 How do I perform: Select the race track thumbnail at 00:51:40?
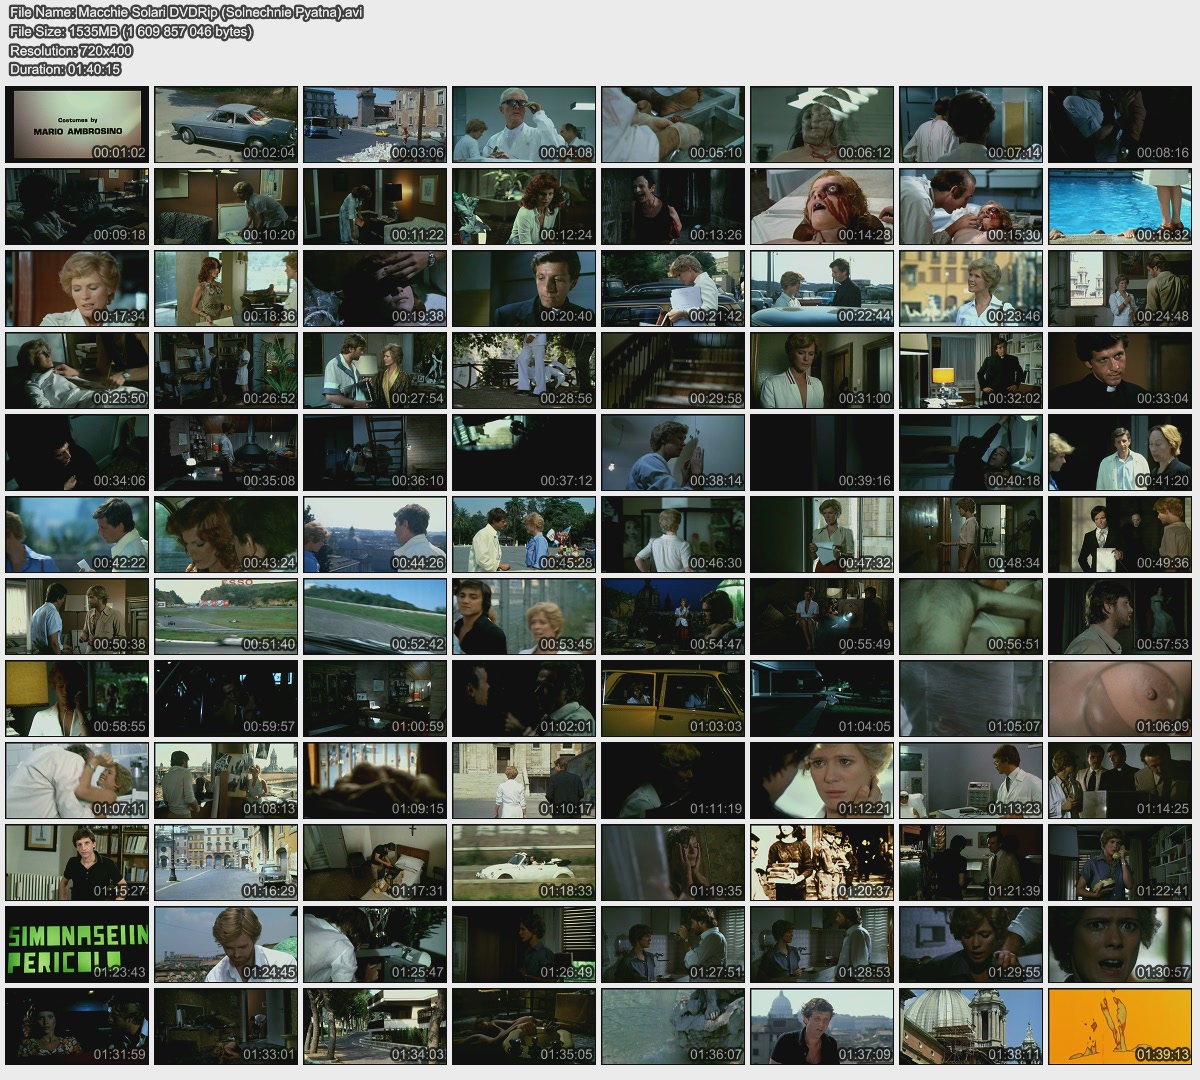pyautogui.click(x=226, y=615)
